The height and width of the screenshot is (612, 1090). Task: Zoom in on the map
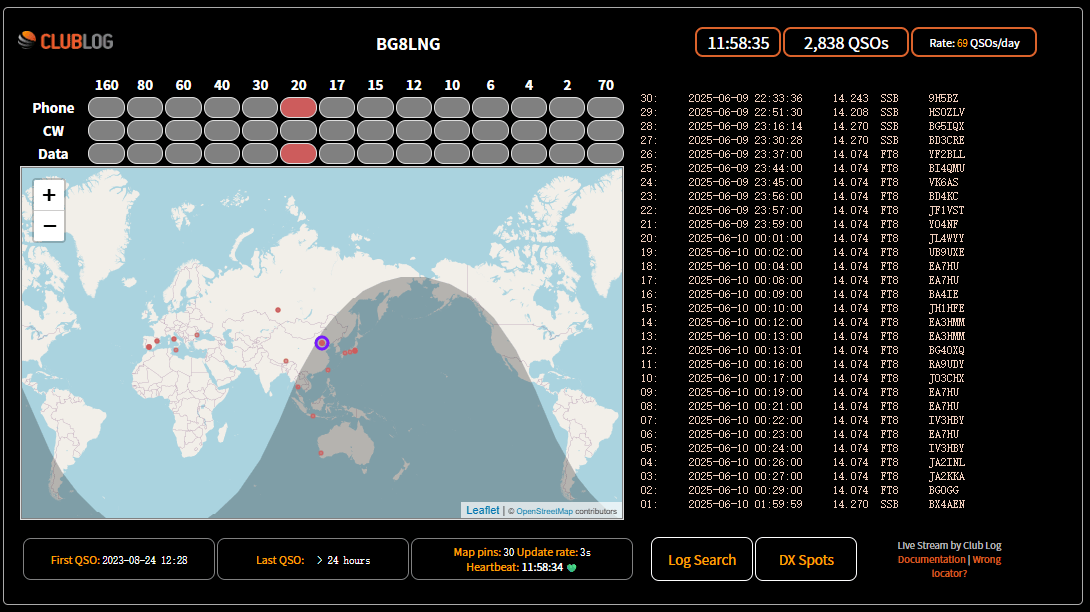coord(49,195)
